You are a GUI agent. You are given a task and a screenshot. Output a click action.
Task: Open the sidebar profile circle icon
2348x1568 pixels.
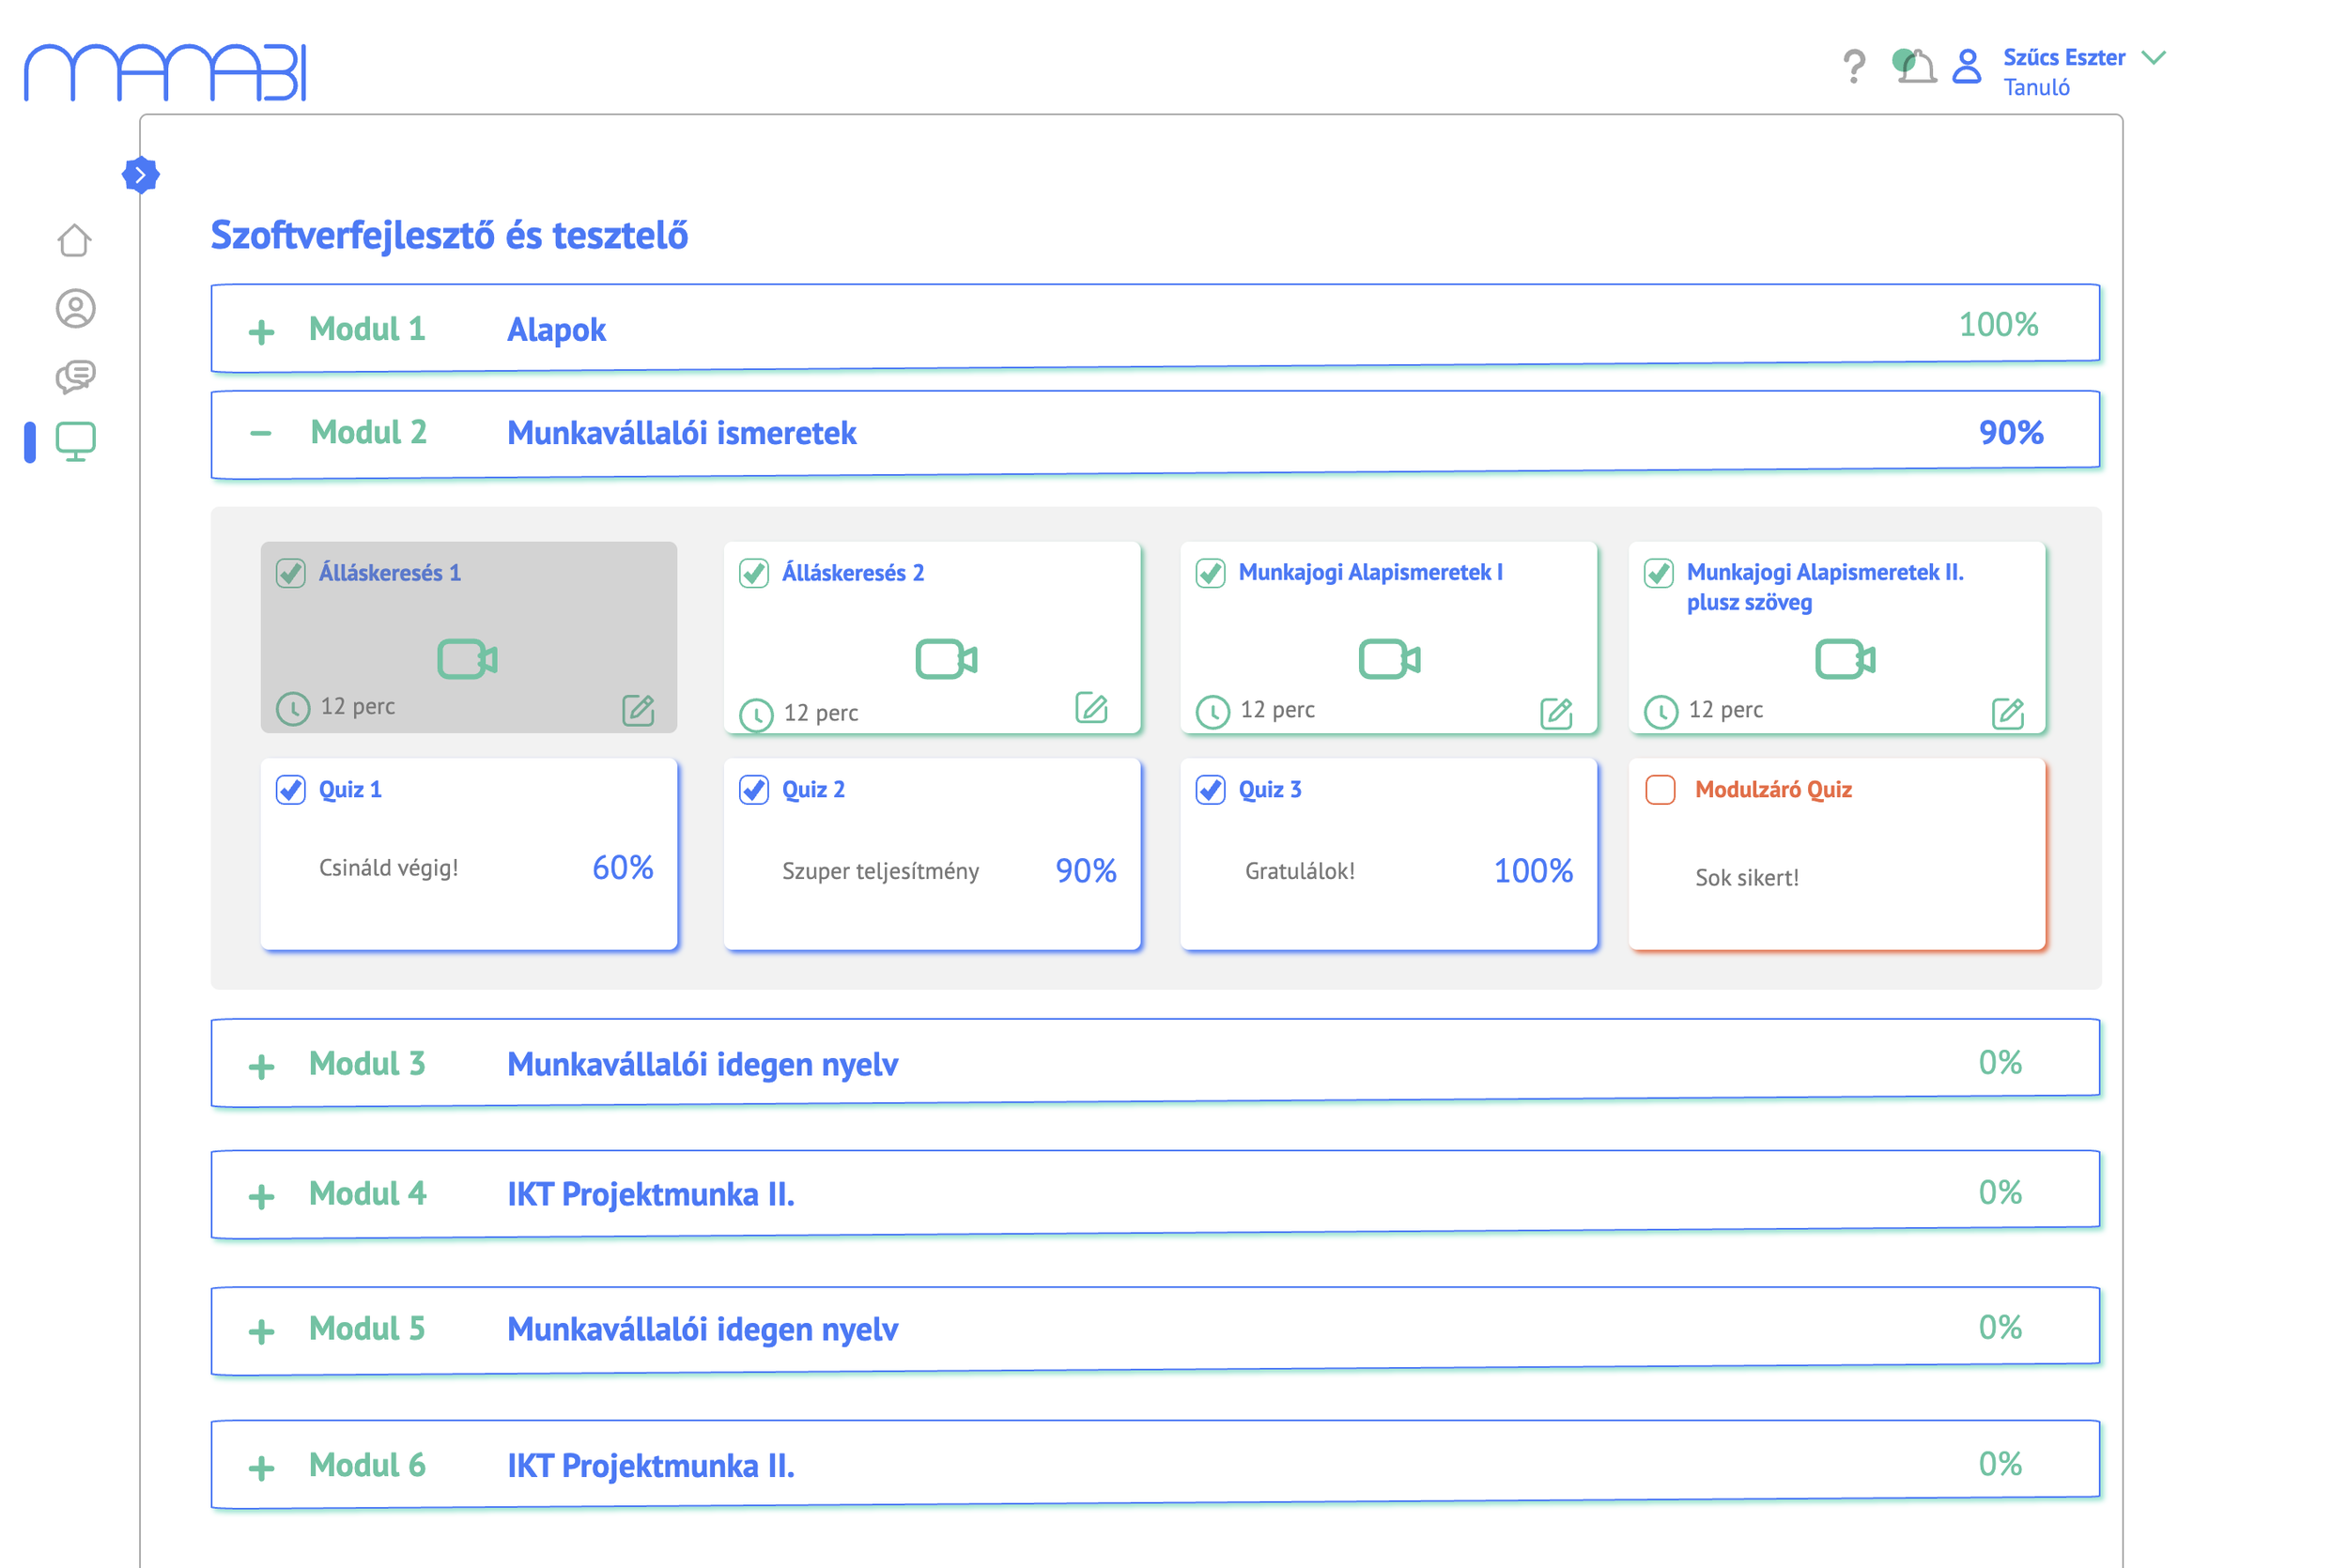pyautogui.click(x=75, y=308)
